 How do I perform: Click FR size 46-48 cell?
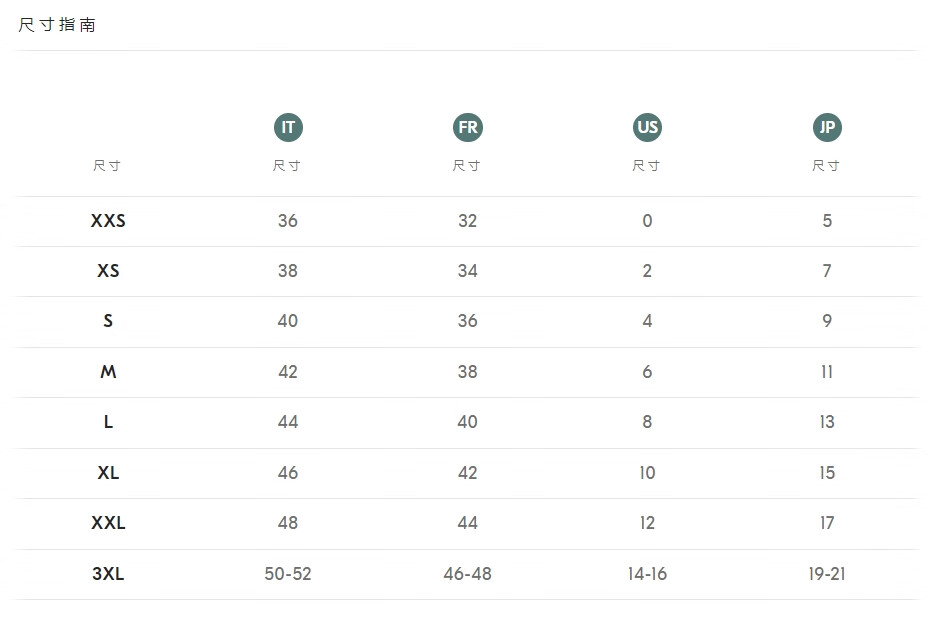point(467,574)
